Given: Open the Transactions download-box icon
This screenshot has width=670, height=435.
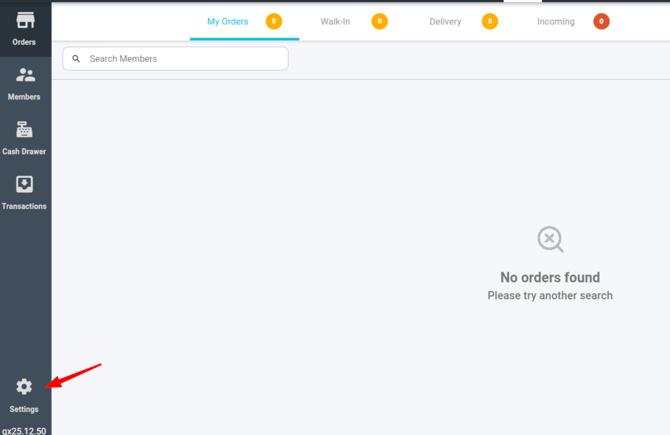Looking at the screenshot, I should pos(24,184).
